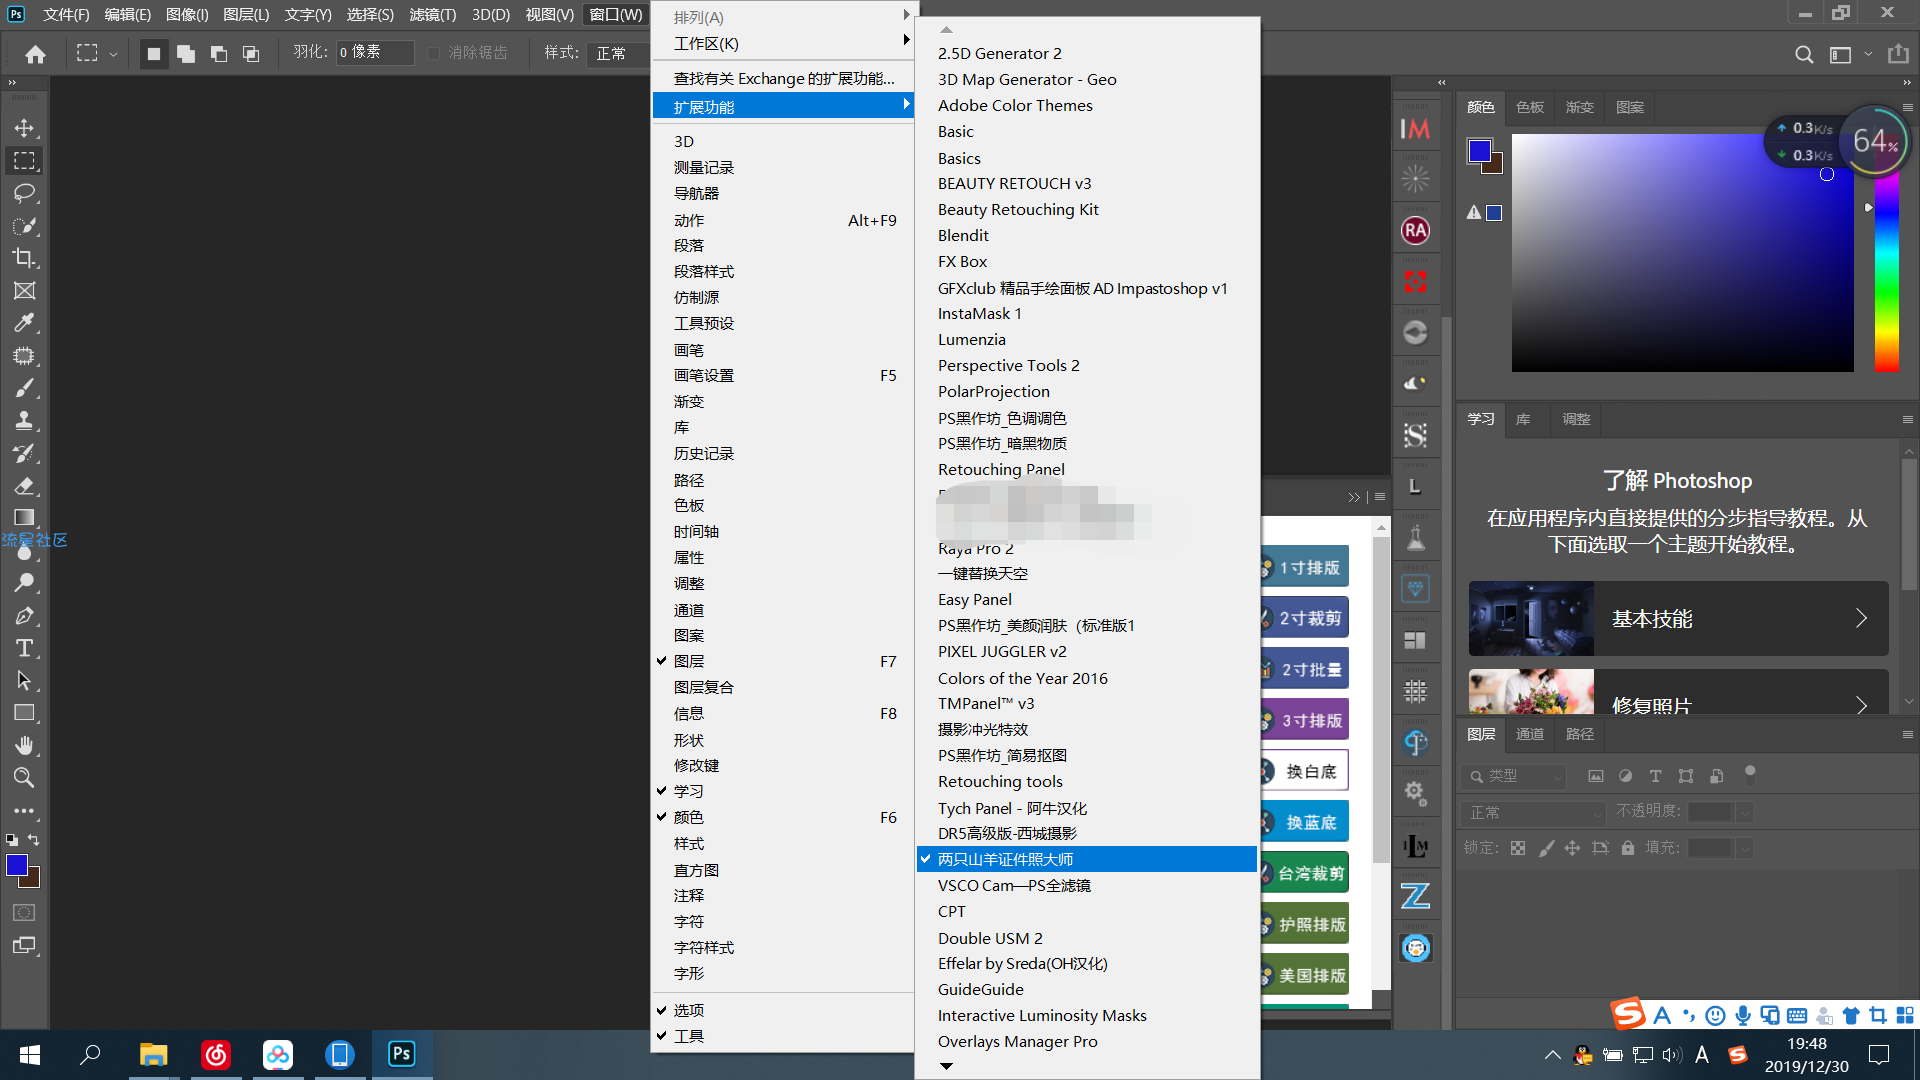Click the Add to selection mode icon
The image size is (1920, 1080).
pyautogui.click(x=186, y=54)
